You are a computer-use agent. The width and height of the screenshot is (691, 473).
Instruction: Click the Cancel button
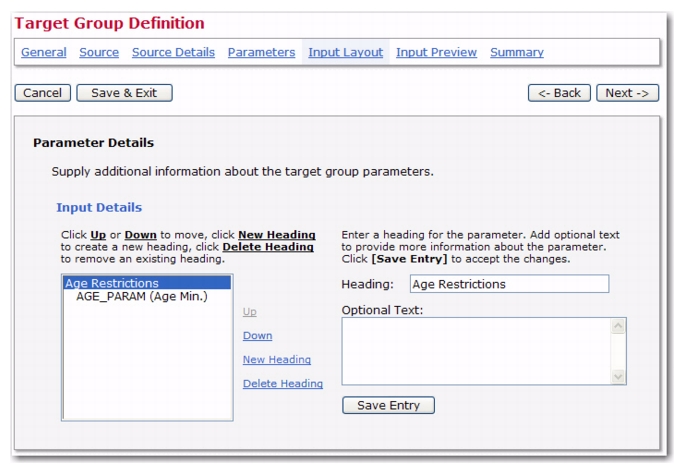pos(42,93)
